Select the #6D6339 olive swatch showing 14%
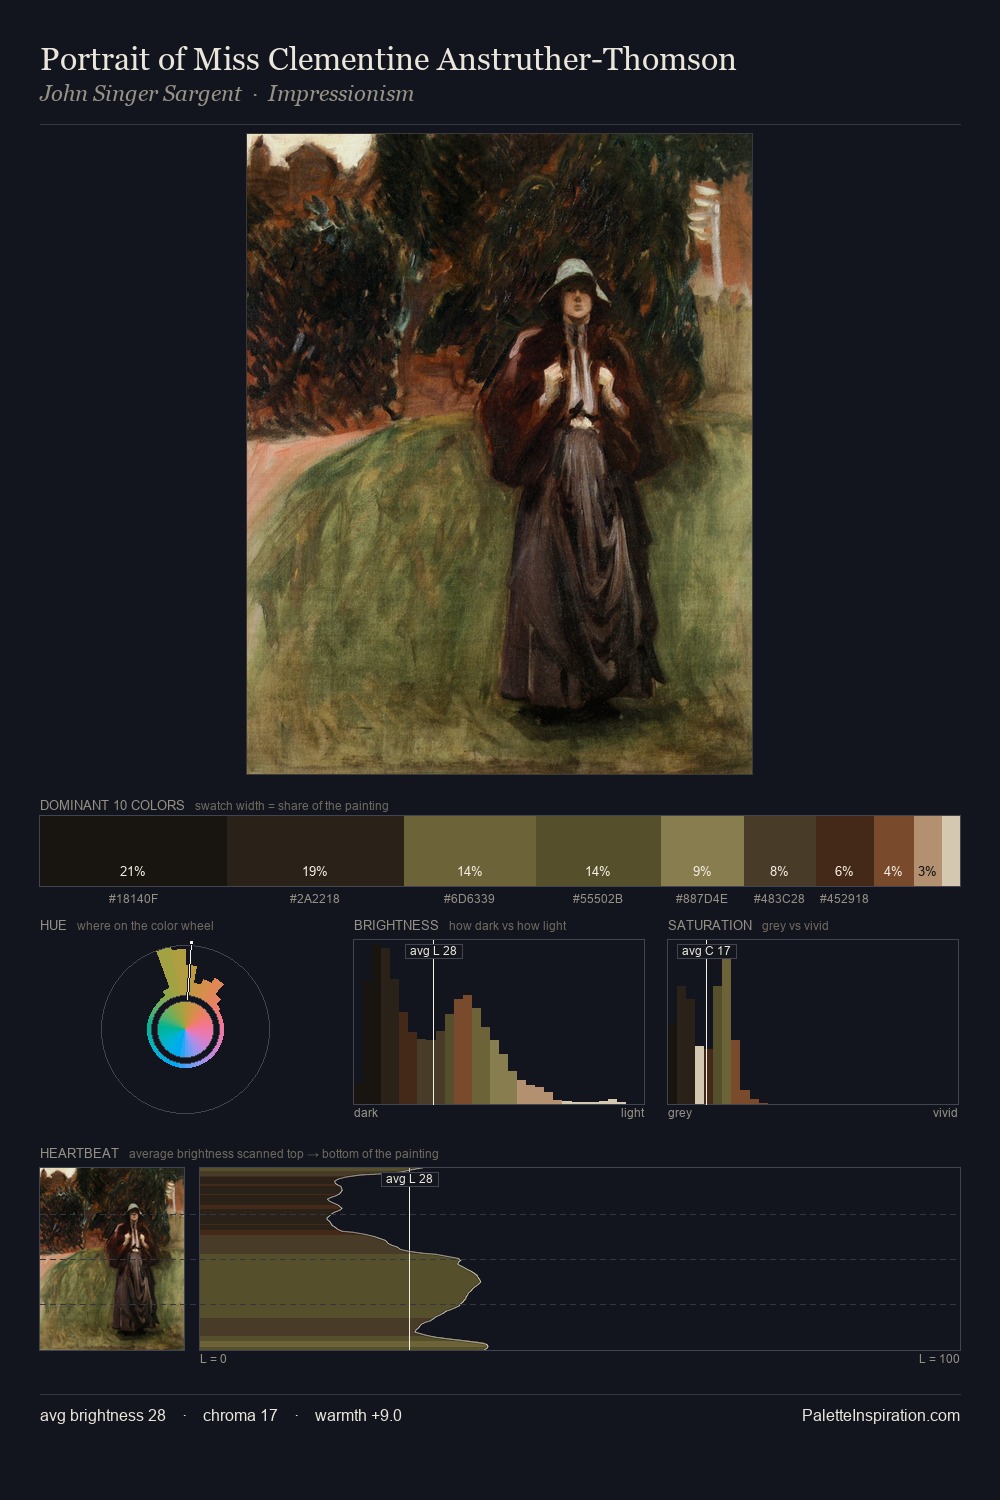Screen dimensions: 1000x1500 470,851
